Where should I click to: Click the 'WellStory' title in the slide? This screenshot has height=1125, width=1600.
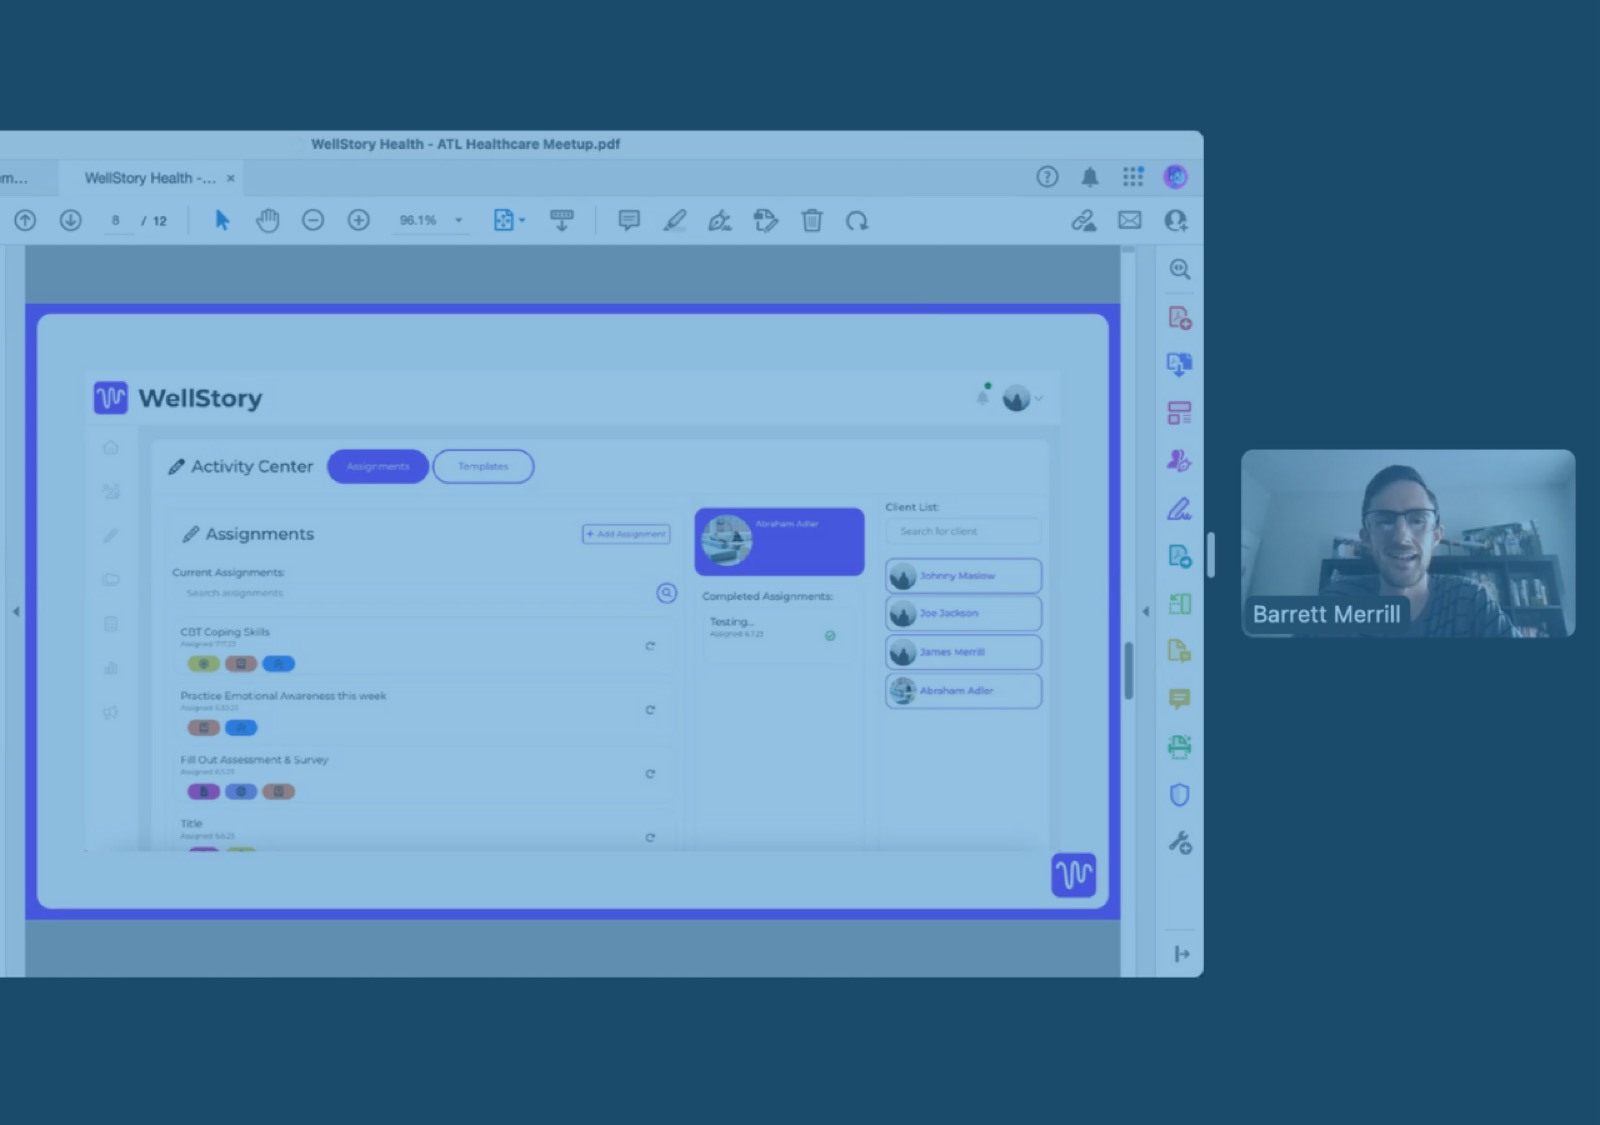pyautogui.click(x=200, y=398)
